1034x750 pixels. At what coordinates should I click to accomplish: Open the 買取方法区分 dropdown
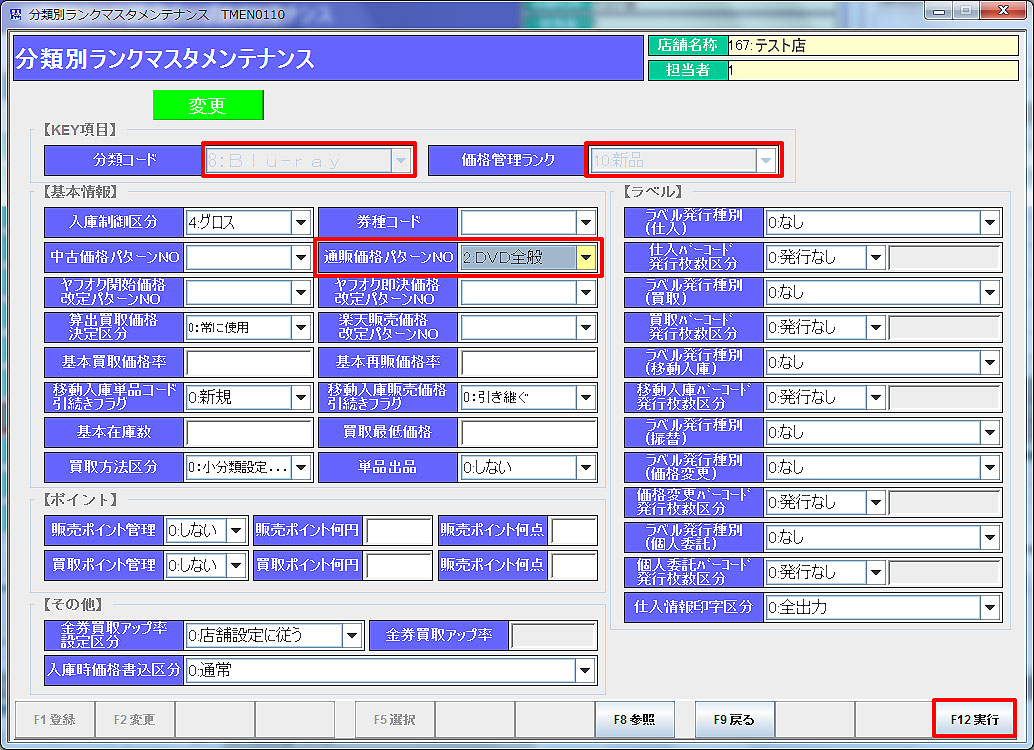(301, 466)
